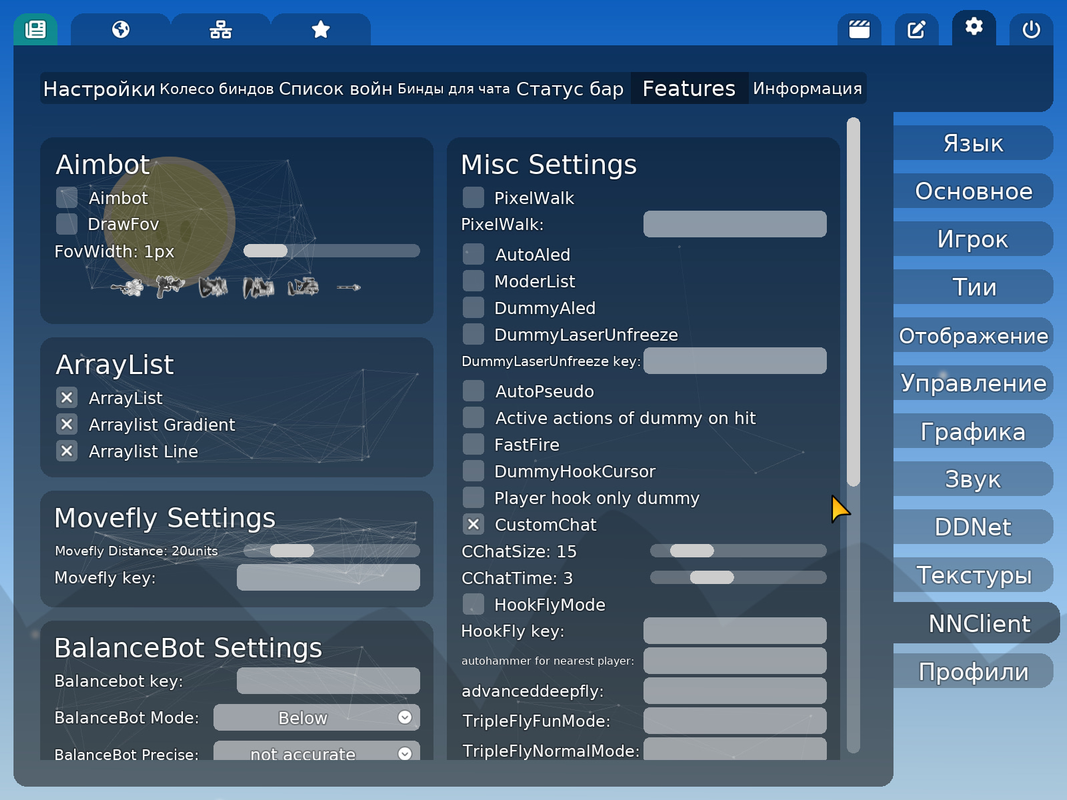The image size is (1067, 800).
Task: Open the Основное settings page
Action: (973, 191)
